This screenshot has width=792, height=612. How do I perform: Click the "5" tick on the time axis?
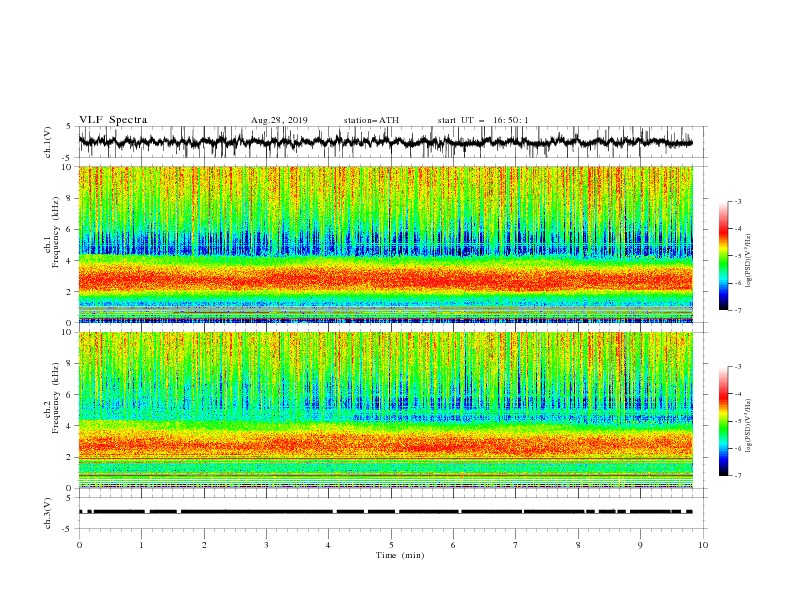391,545
